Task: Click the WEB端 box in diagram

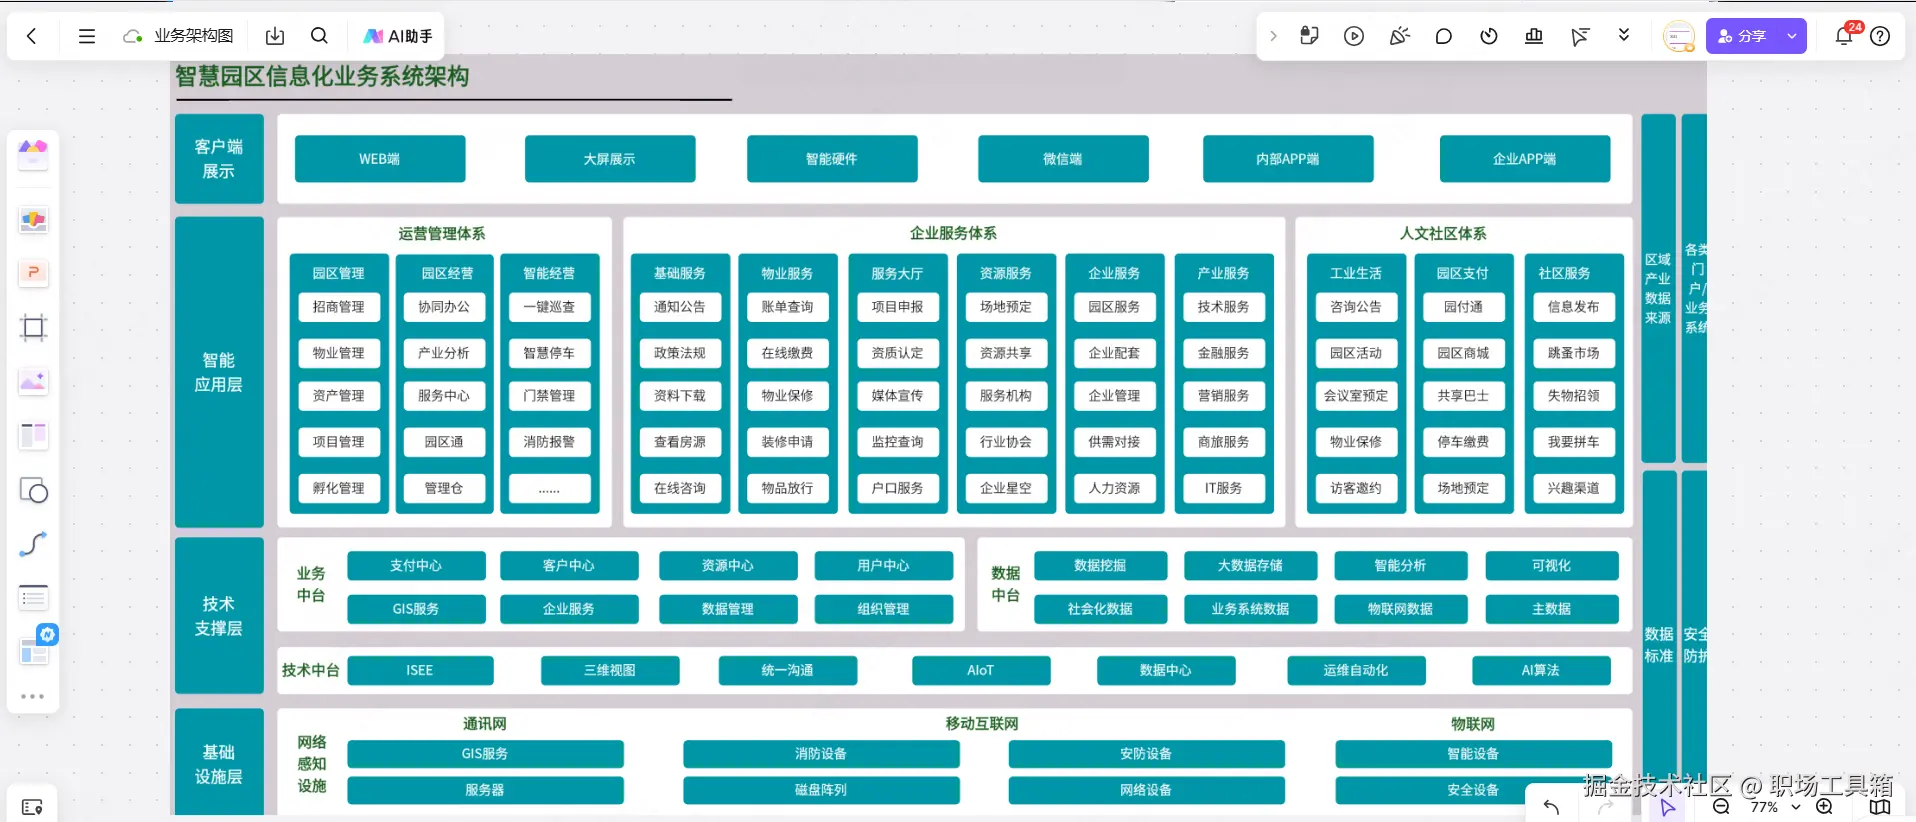Action: pyautogui.click(x=380, y=159)
